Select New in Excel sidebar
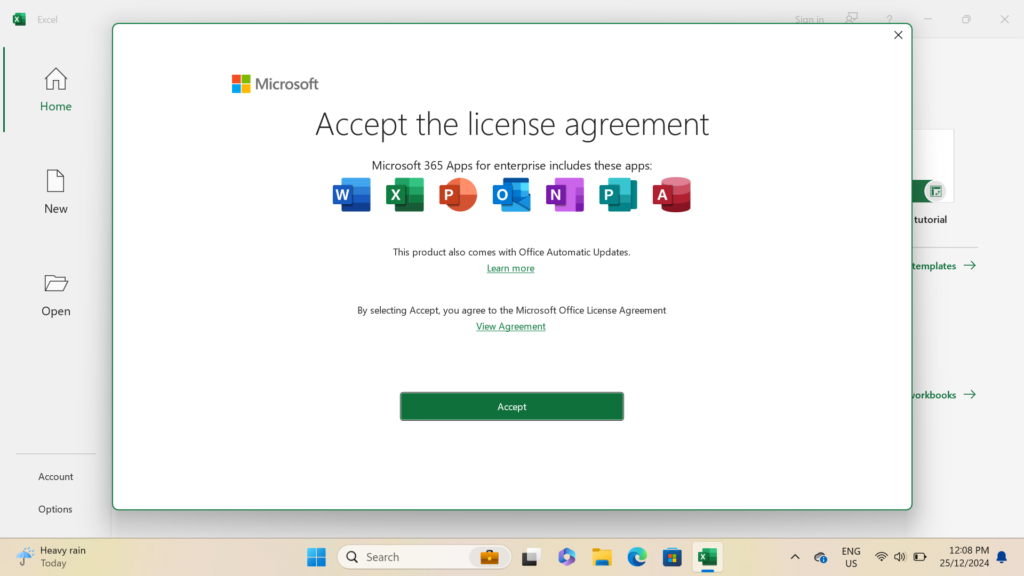Image resolution: width=1024 pixels, height=576 pixels. (x=56, y=192)
